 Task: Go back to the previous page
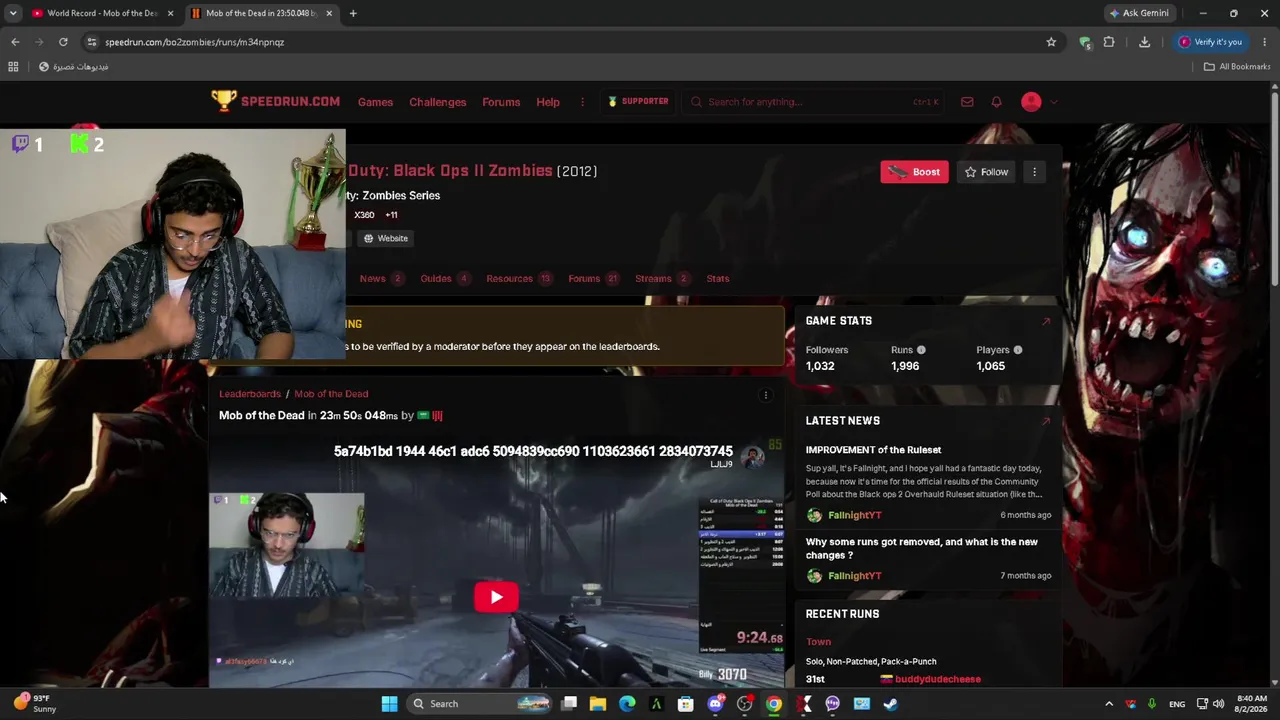[15, 42]
